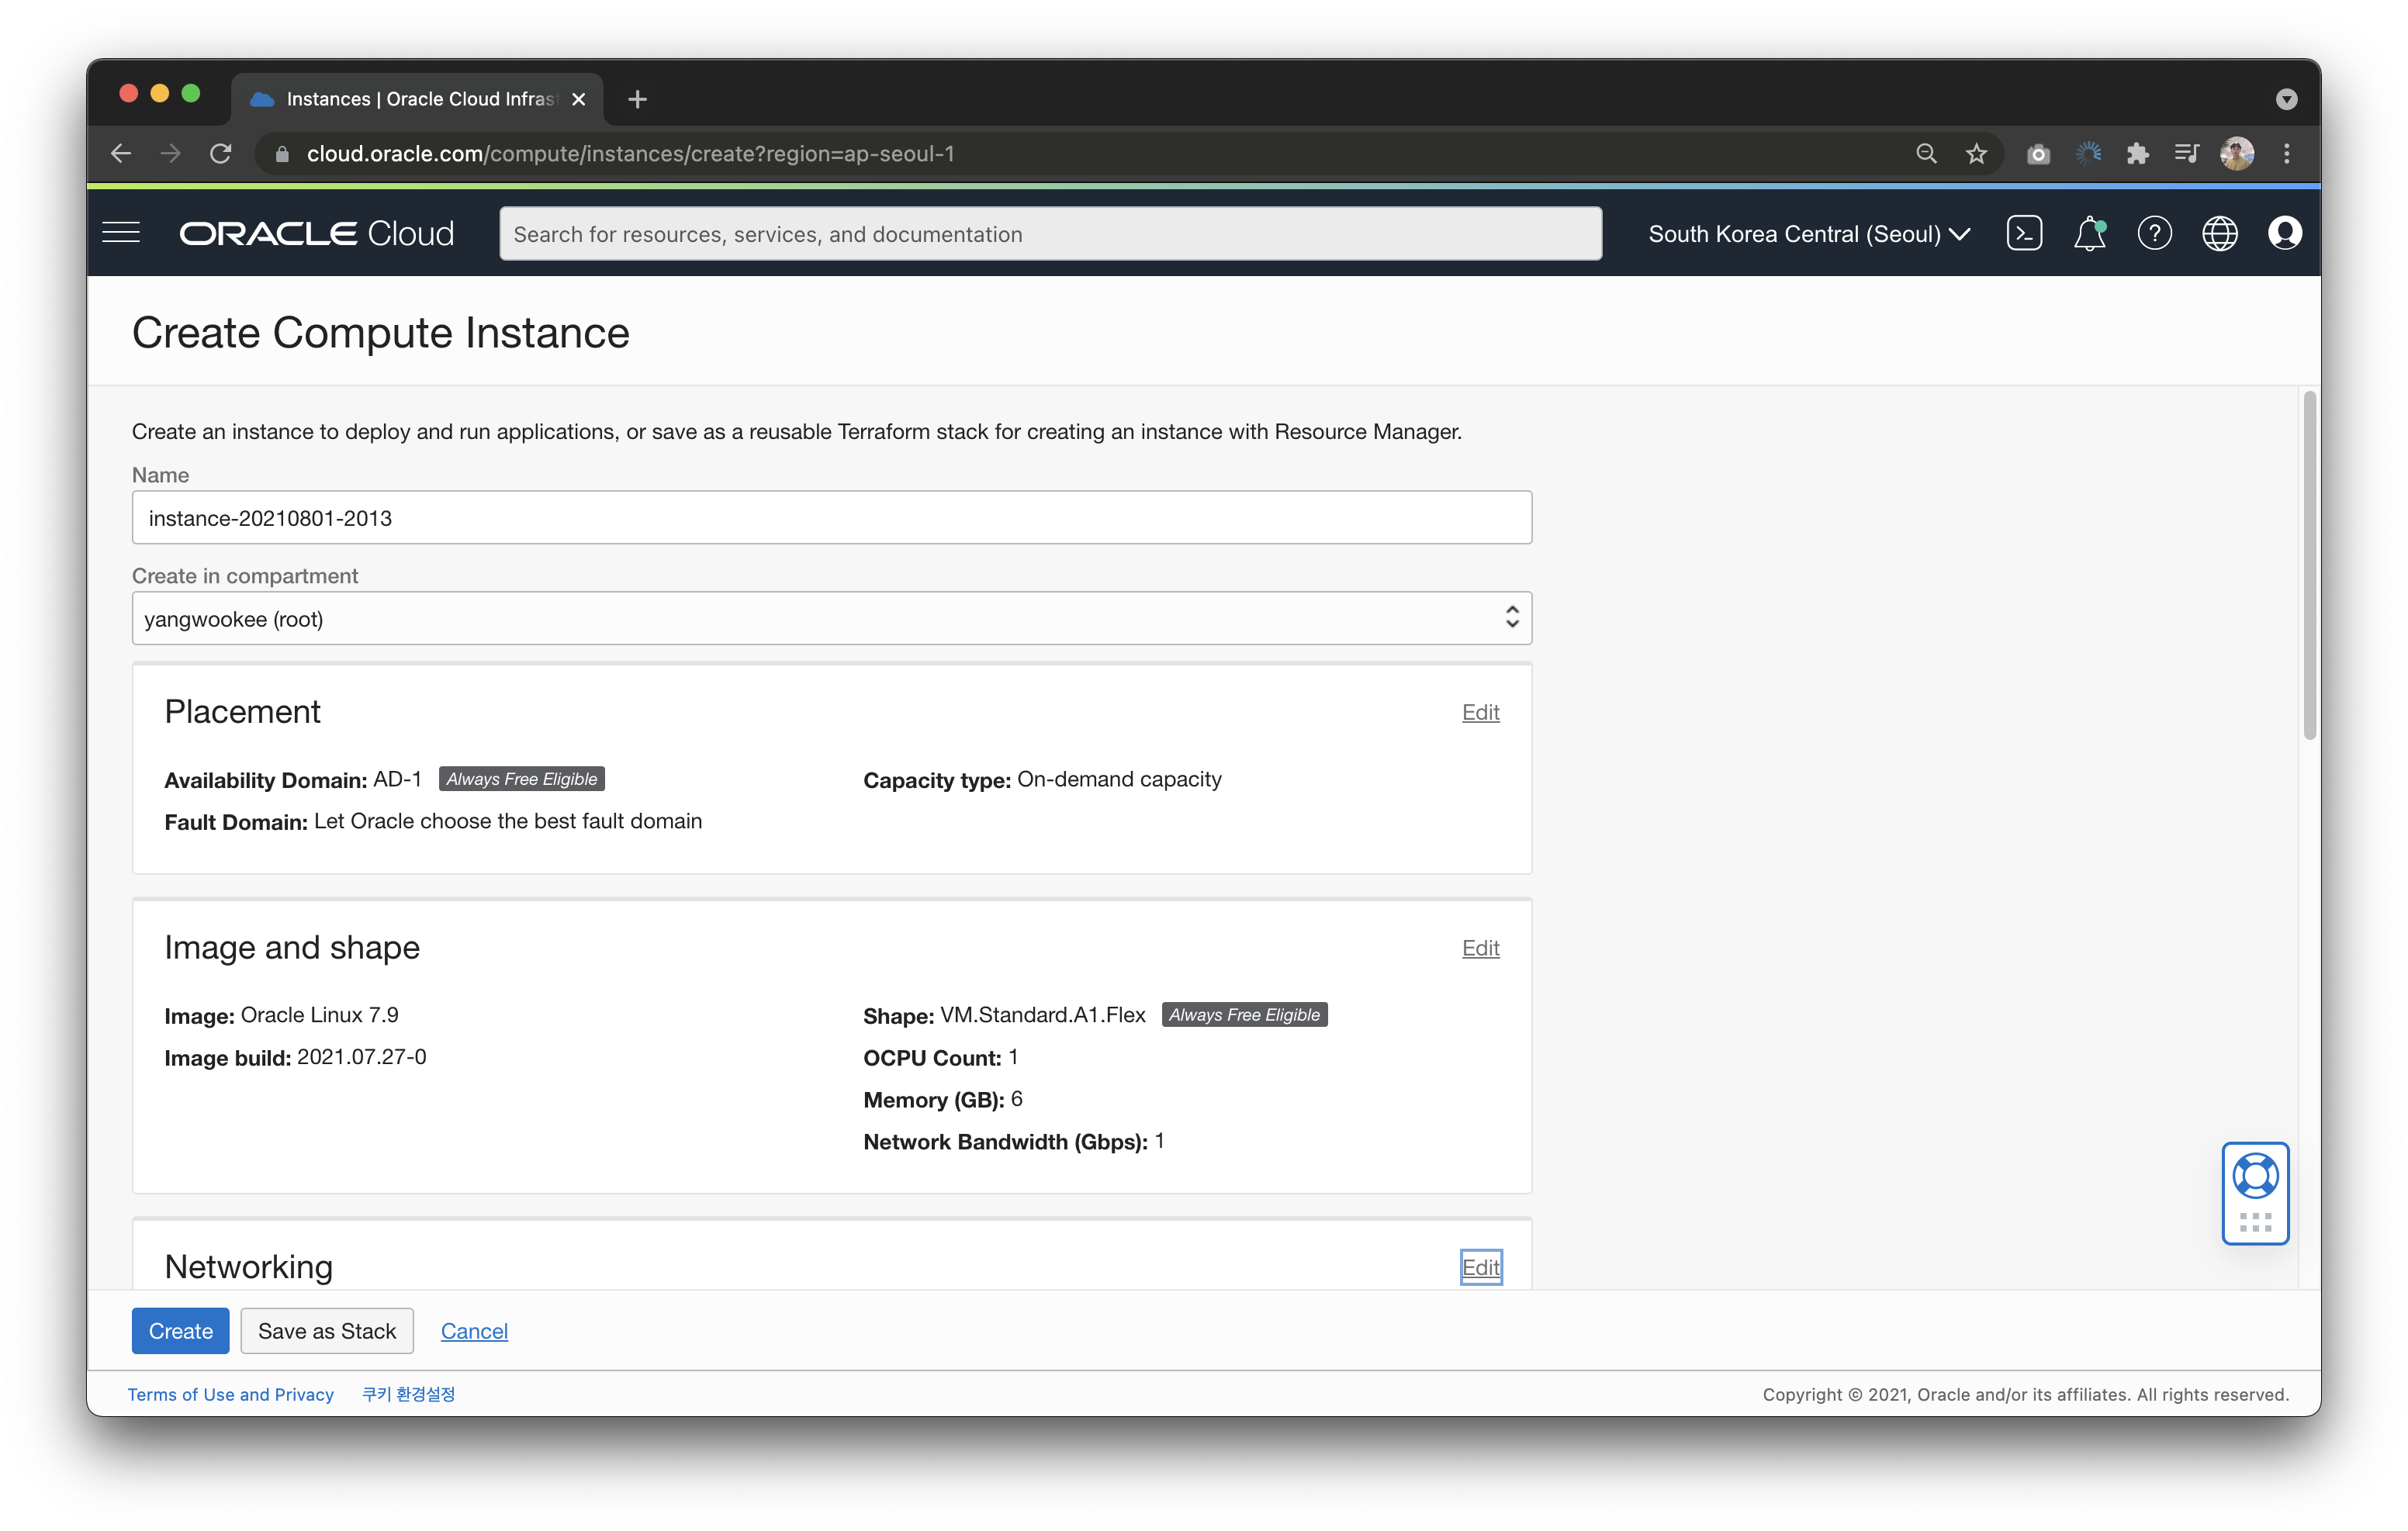Click the 'Network Bandwidth (Gbps):' label
2408x1531 pixels.
point(1005,1141)
